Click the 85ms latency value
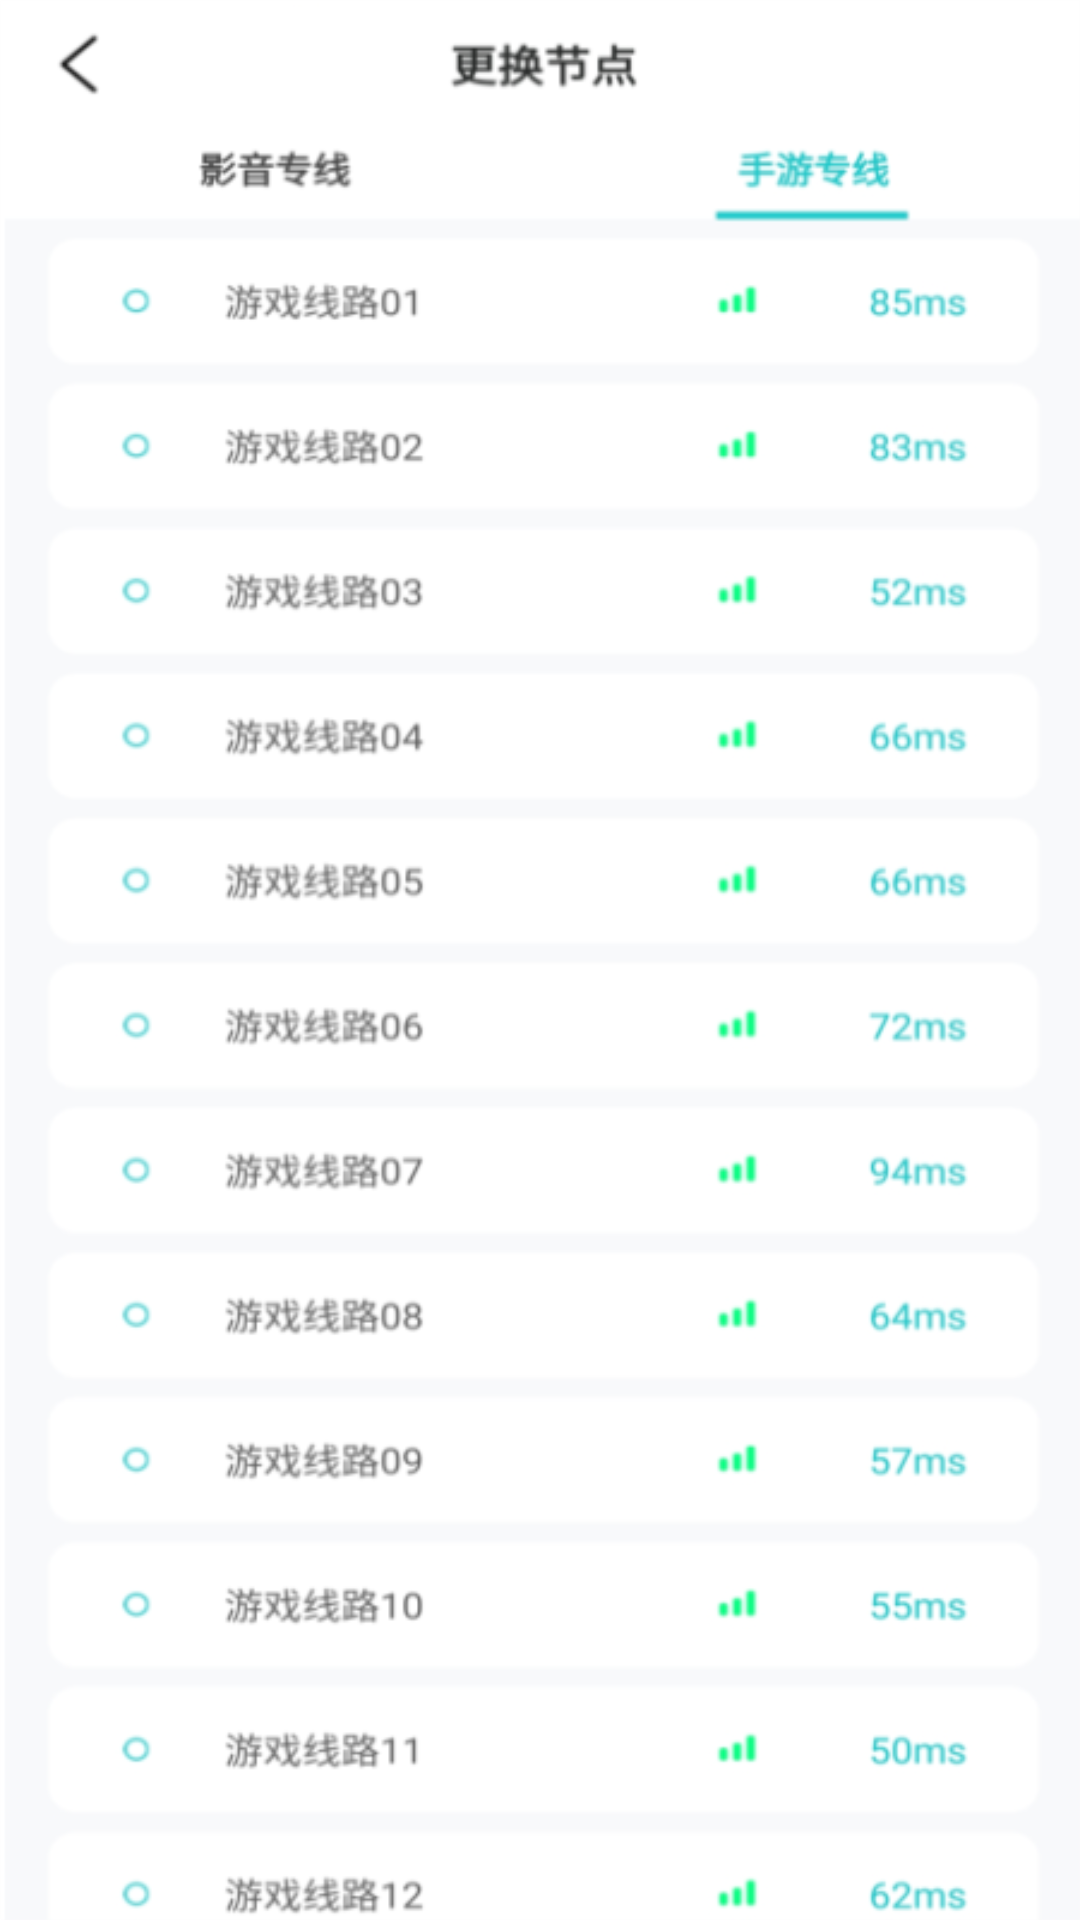This screenshot has height=1920, width=1080. click(917, 302)
